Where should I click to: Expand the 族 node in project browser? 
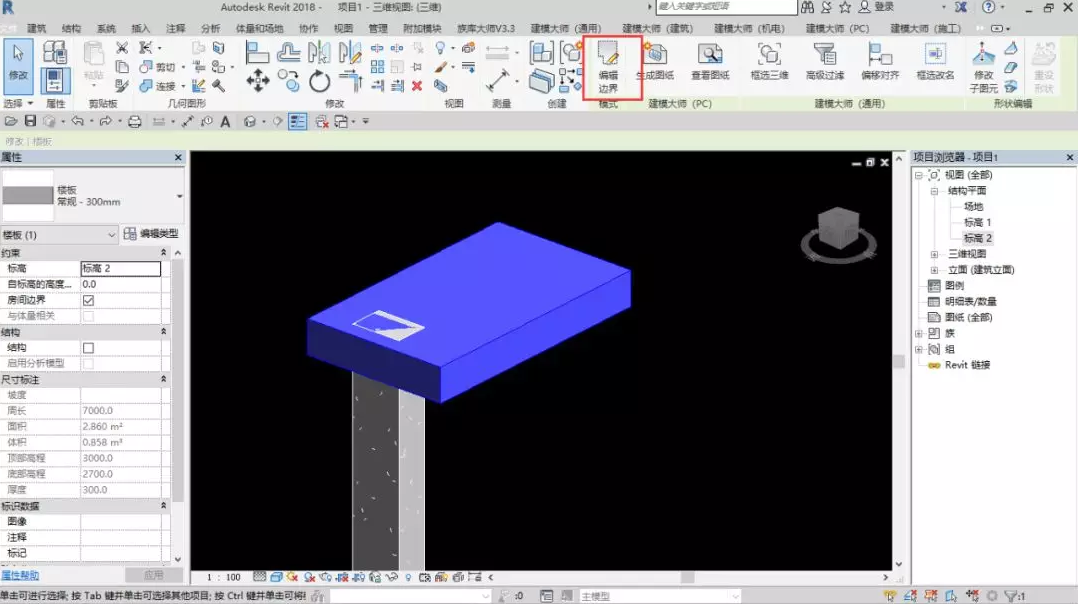click(919, 333)
